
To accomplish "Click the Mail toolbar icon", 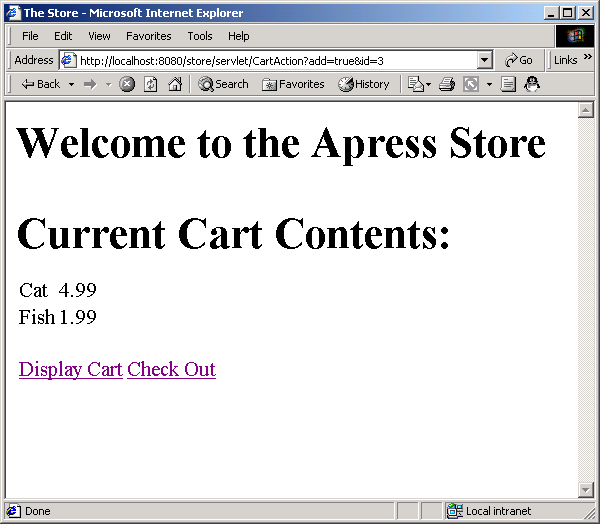I will click(416, 84).
